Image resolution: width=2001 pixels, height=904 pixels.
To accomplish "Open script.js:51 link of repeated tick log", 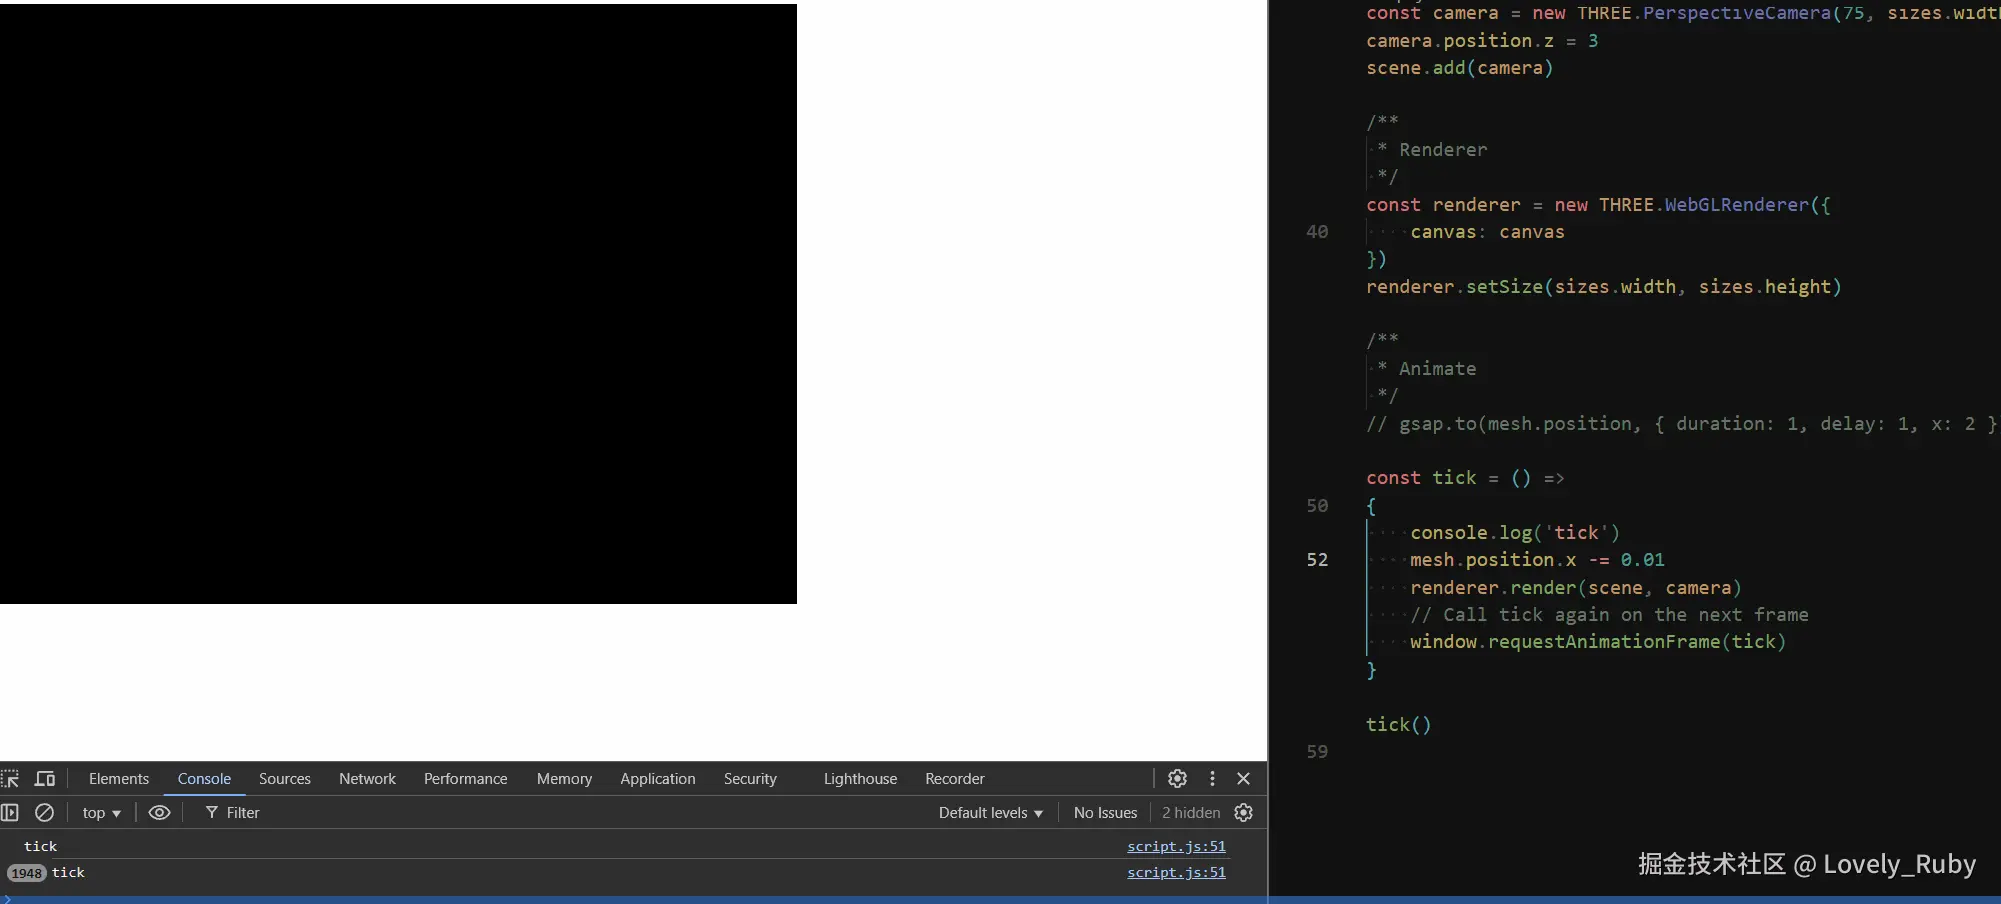I will [x=1176, y=872].
